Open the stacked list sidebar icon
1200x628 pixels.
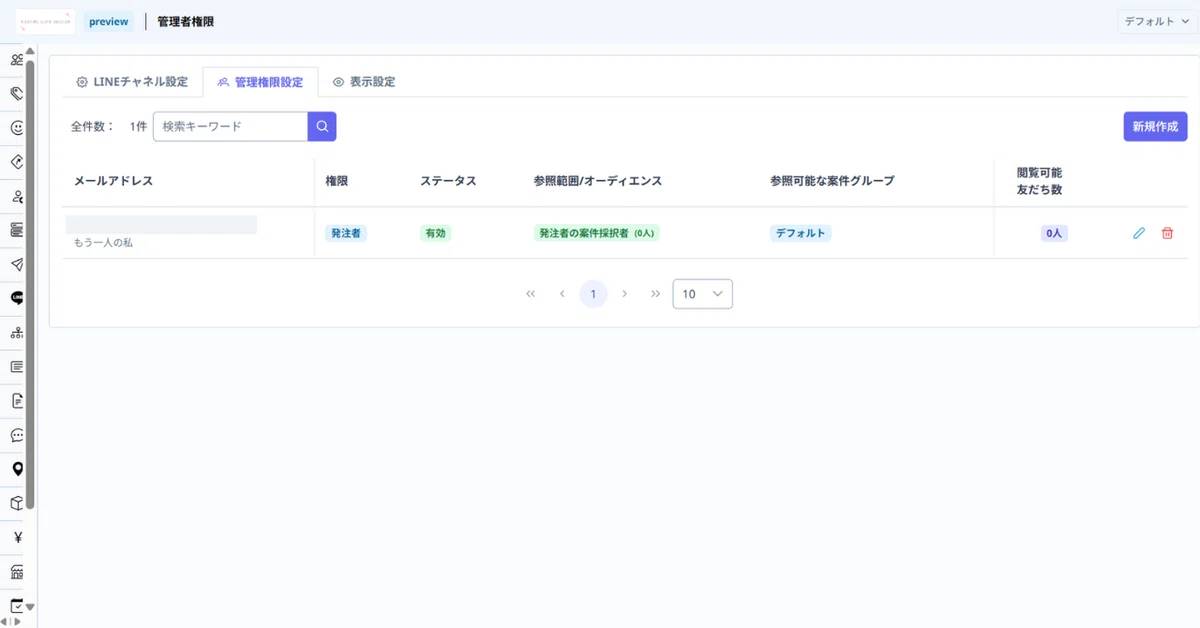pyautogui.click(x=17, y=230)
